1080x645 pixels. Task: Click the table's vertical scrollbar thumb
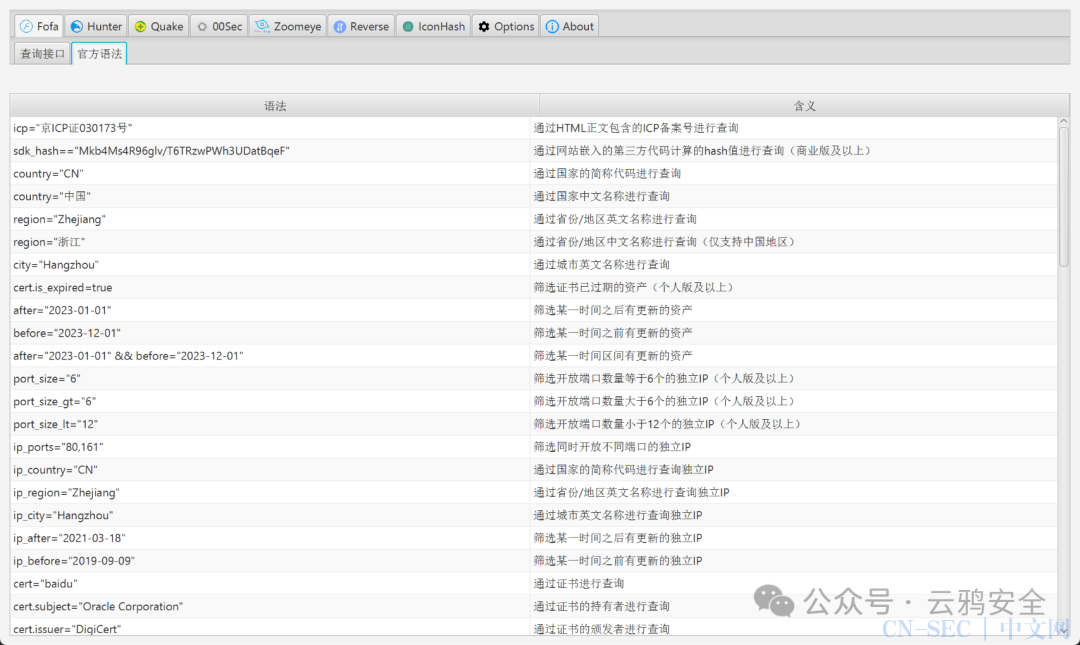(1063, 196)
